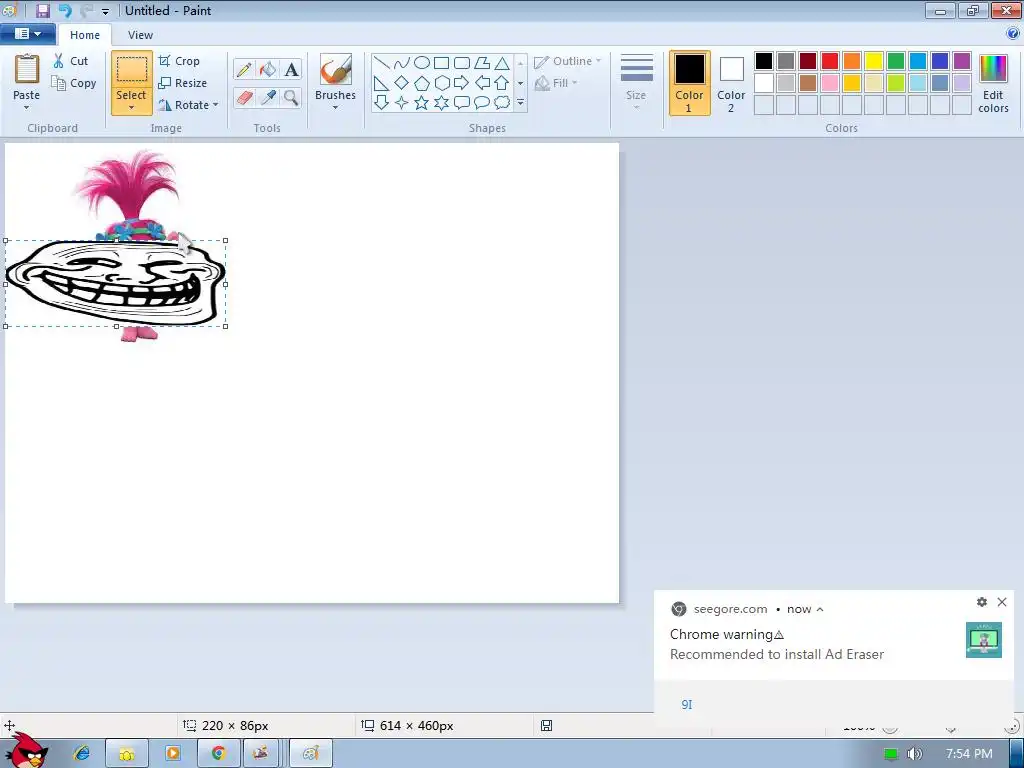The image size is (1024, 768).
Task: Activate Color 1 foreground selector
Action: click(x=689, y=83)
